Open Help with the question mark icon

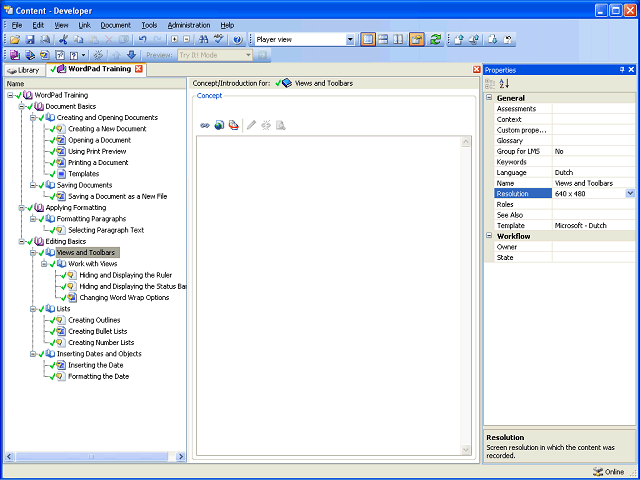(x=238, y=40)
